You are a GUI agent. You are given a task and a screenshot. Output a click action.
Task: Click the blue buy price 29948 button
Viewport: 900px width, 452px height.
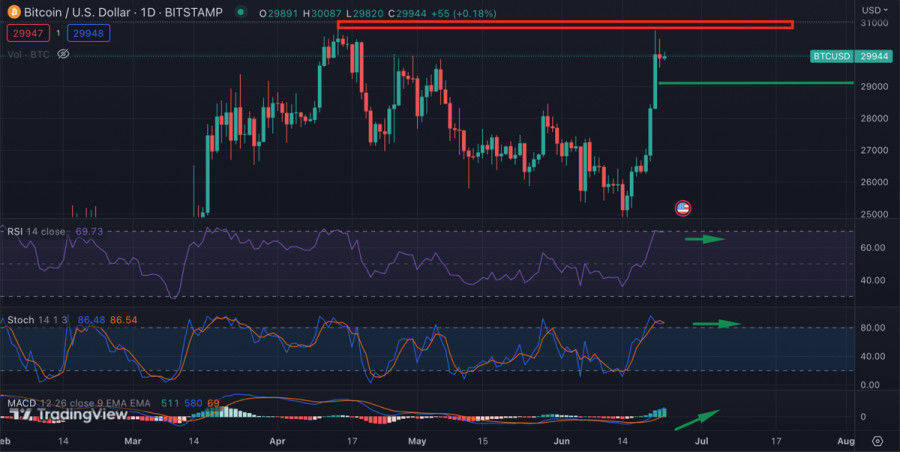coord(88,33)
